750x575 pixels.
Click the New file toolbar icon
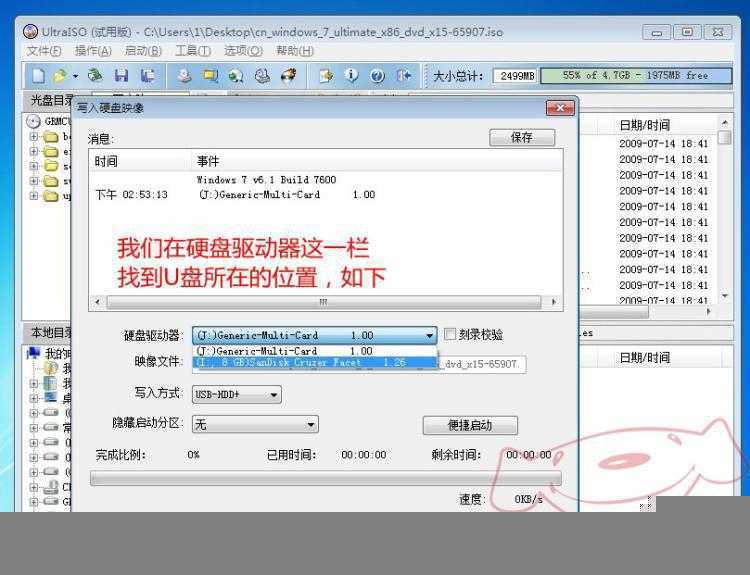(38, 76)
